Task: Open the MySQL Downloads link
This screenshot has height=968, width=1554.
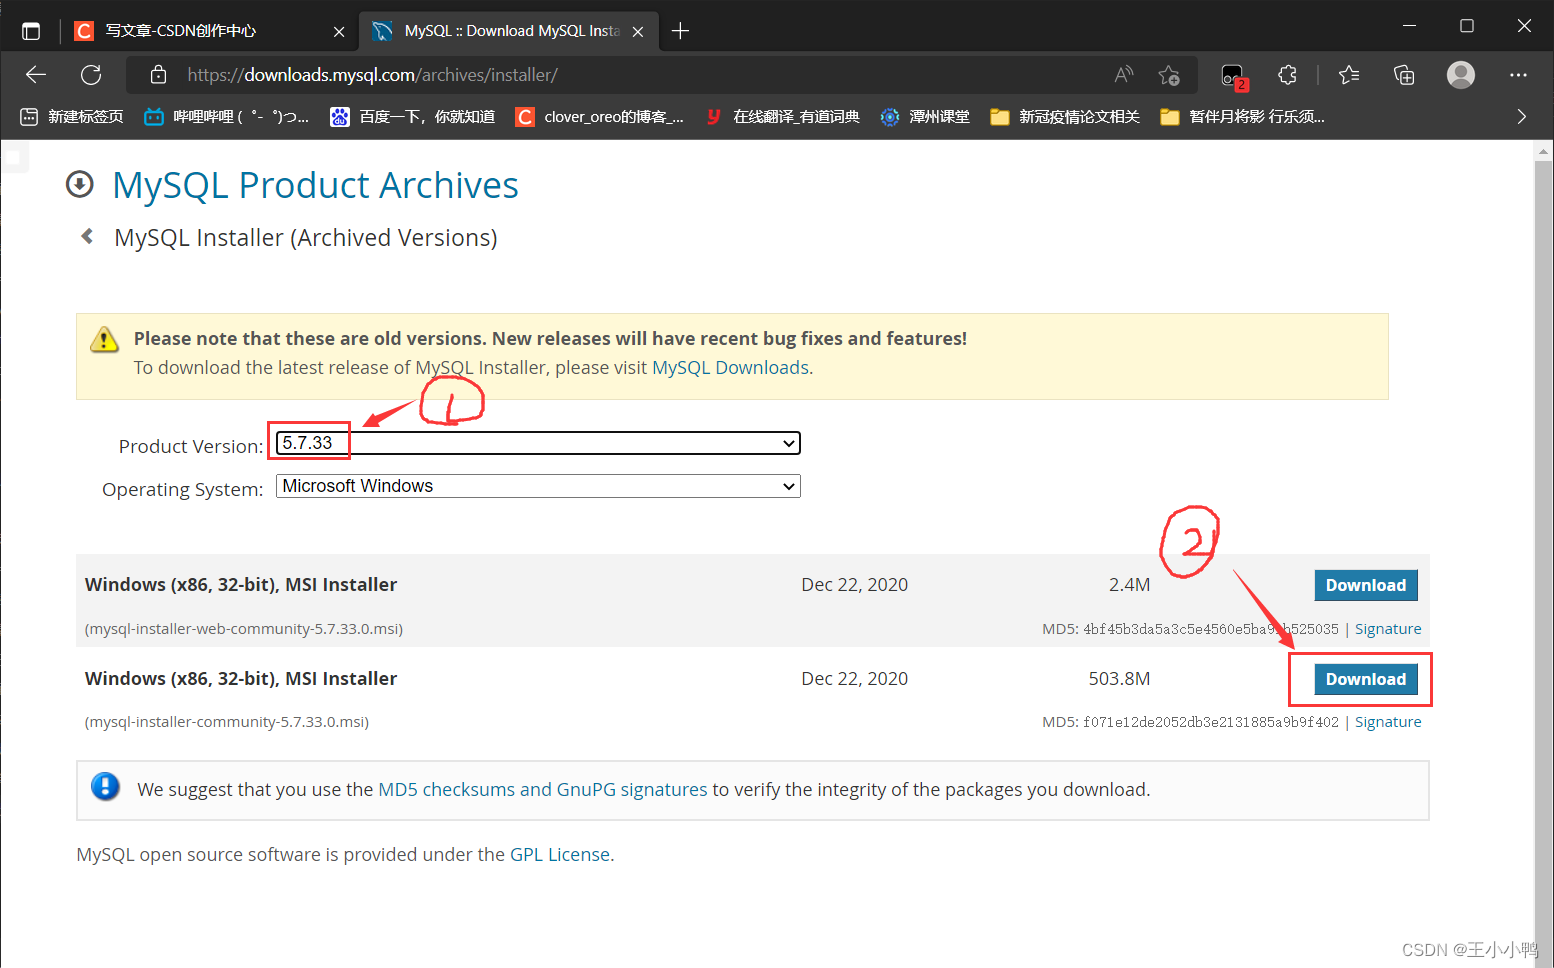Action: 730,368
